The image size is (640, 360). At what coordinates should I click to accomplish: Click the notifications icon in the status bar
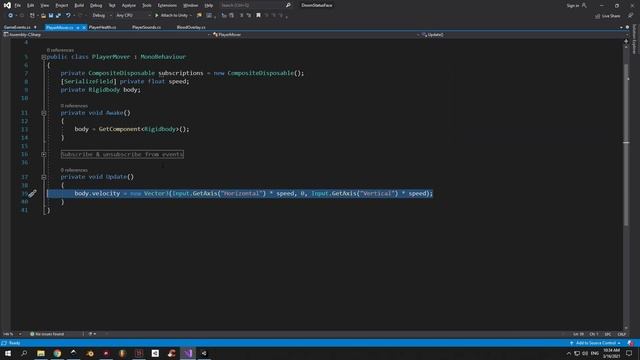tap(631, 343)
